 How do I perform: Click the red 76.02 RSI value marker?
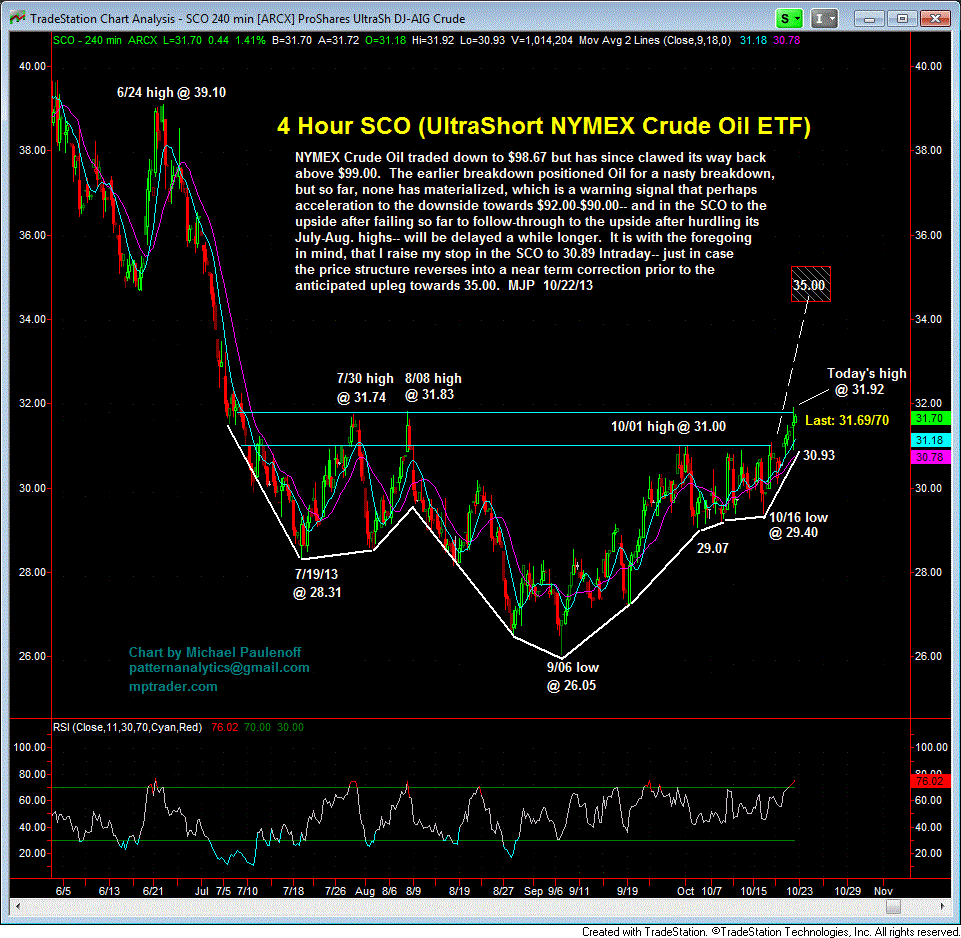pyautogui.click(x=930, y=781)
